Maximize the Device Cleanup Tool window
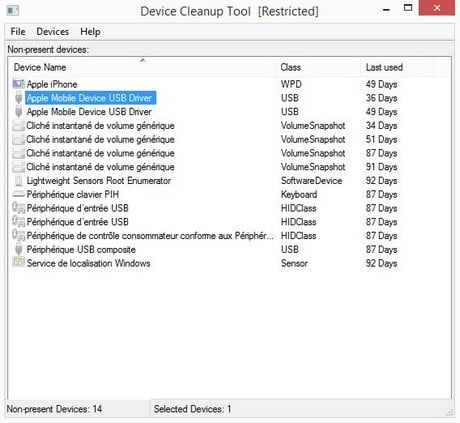This screenshot has height=423, width=460. pos(408,8)
